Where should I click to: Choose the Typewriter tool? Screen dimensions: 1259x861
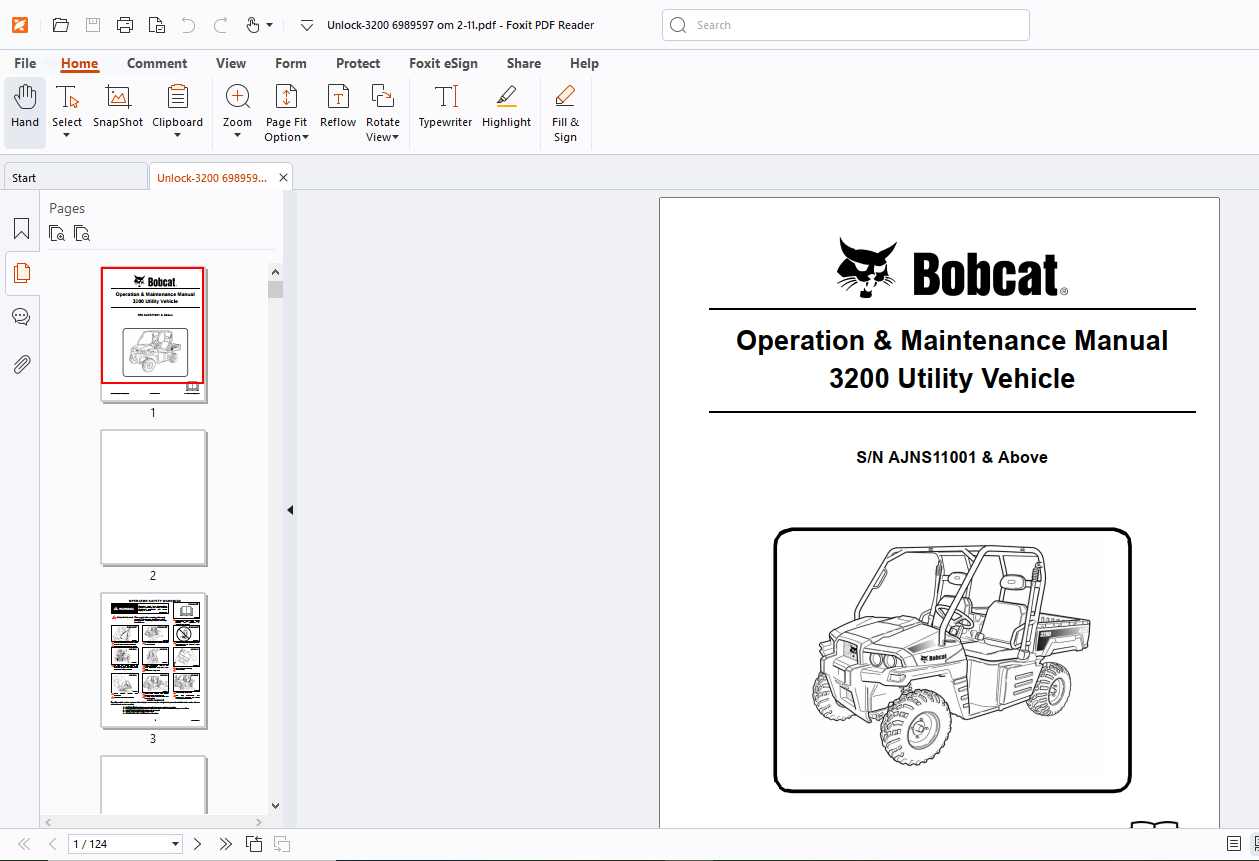tap(445, 108)
